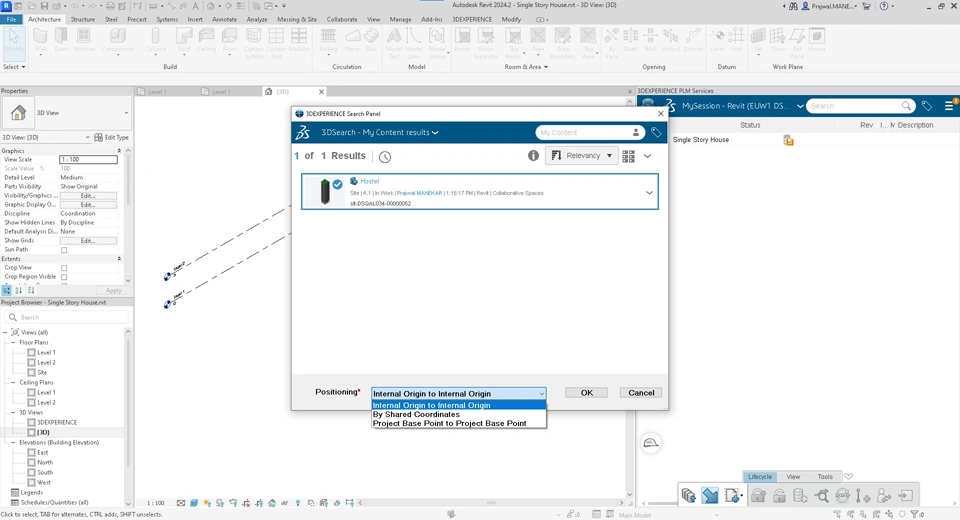Click the Detail Level icon in view control bar
Viewport: 960px width, 520px height.
181,503
